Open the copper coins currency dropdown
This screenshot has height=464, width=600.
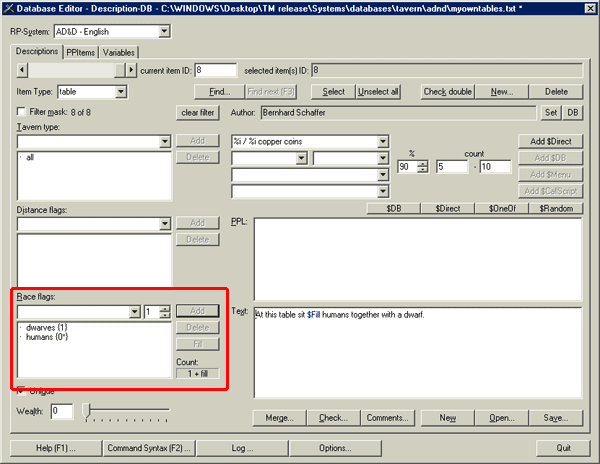383,141
